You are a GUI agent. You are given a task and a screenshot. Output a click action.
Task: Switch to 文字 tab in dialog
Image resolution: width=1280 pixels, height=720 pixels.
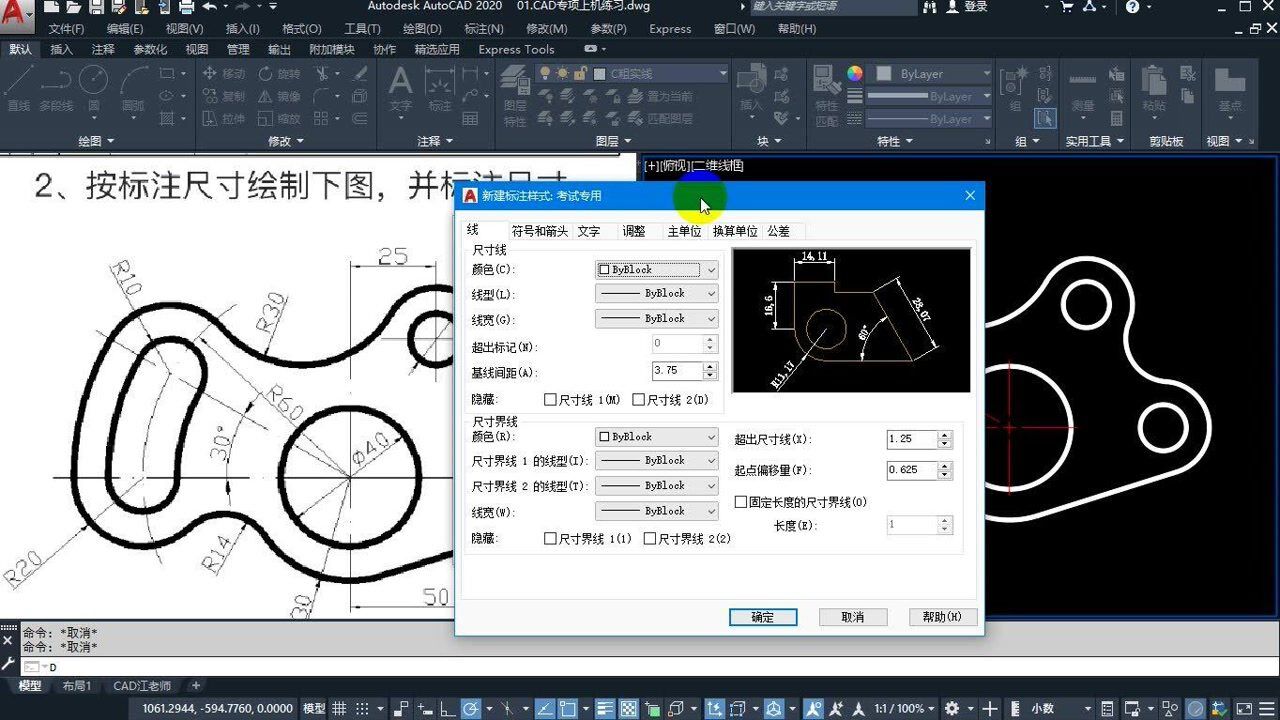coord(589,231)
